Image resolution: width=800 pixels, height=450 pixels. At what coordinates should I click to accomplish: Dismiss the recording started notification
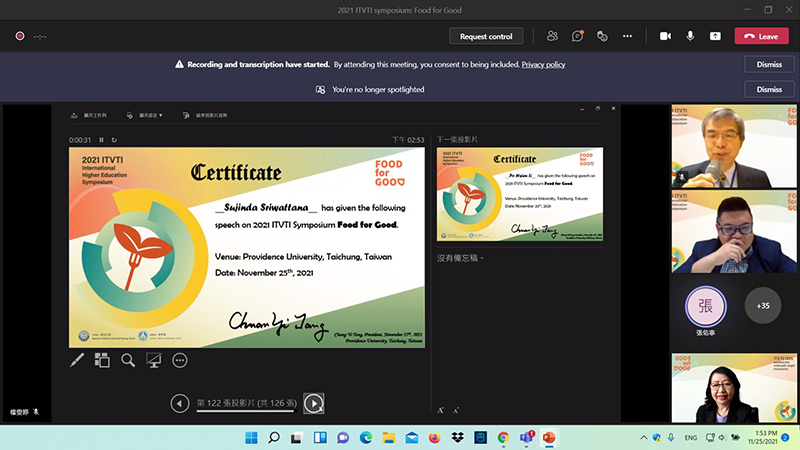[x=769, y=64]
